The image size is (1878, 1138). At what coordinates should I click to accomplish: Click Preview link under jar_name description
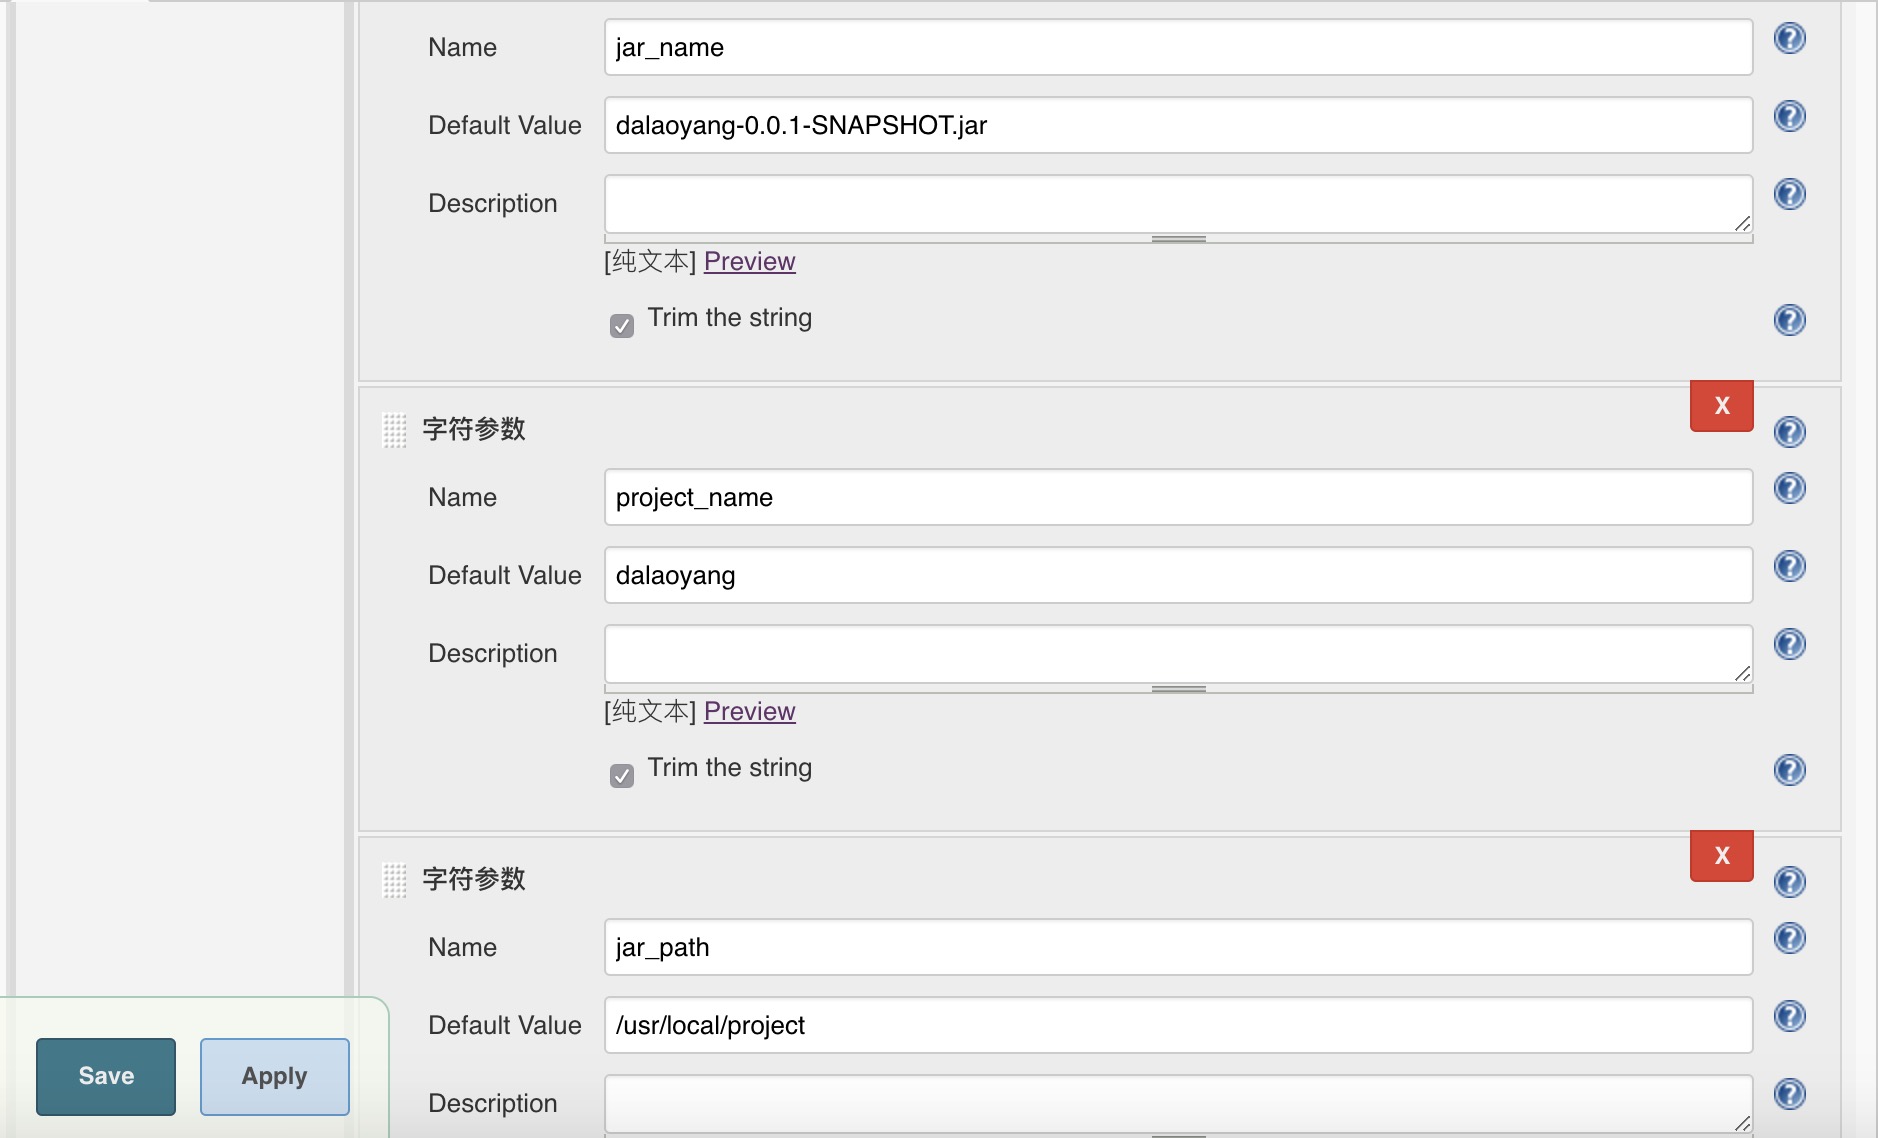[x=749, y=261]
